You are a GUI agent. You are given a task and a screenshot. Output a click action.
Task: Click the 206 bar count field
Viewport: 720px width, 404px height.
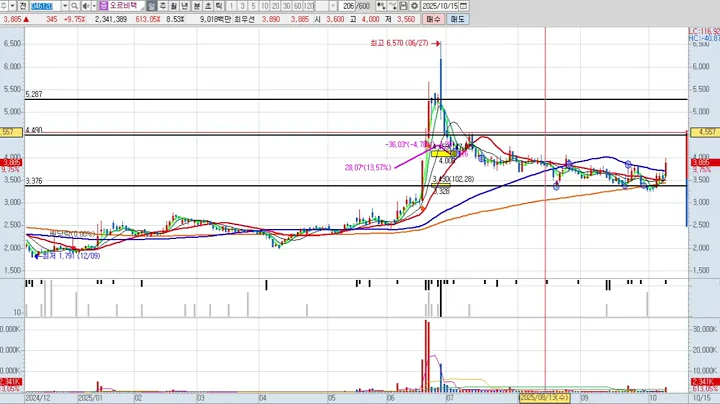coord(347,6)
